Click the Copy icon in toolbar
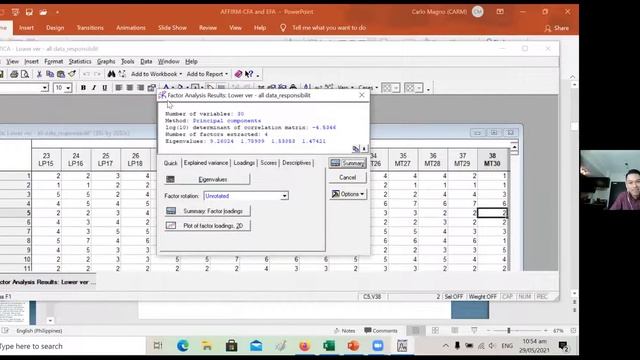This screenshot has height=360, width=640. pyautogui.click(x=50, y=74)
